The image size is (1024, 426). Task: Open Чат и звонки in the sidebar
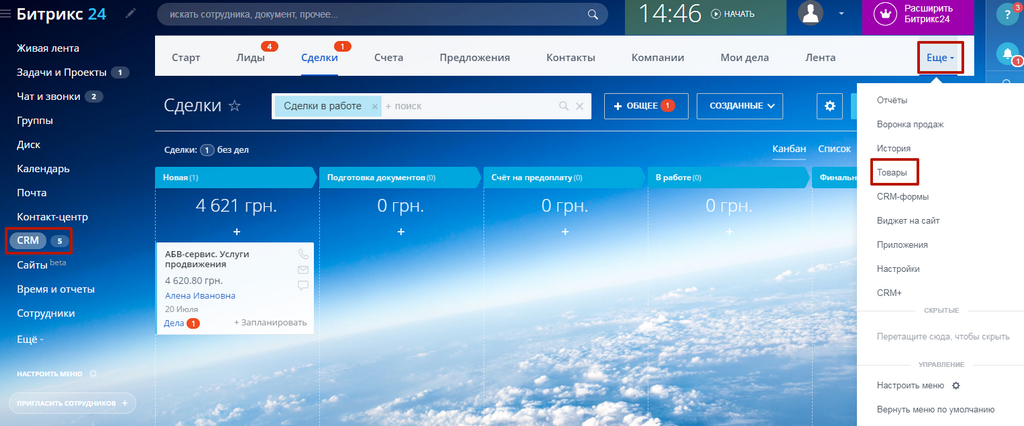[x=49, y=97]
